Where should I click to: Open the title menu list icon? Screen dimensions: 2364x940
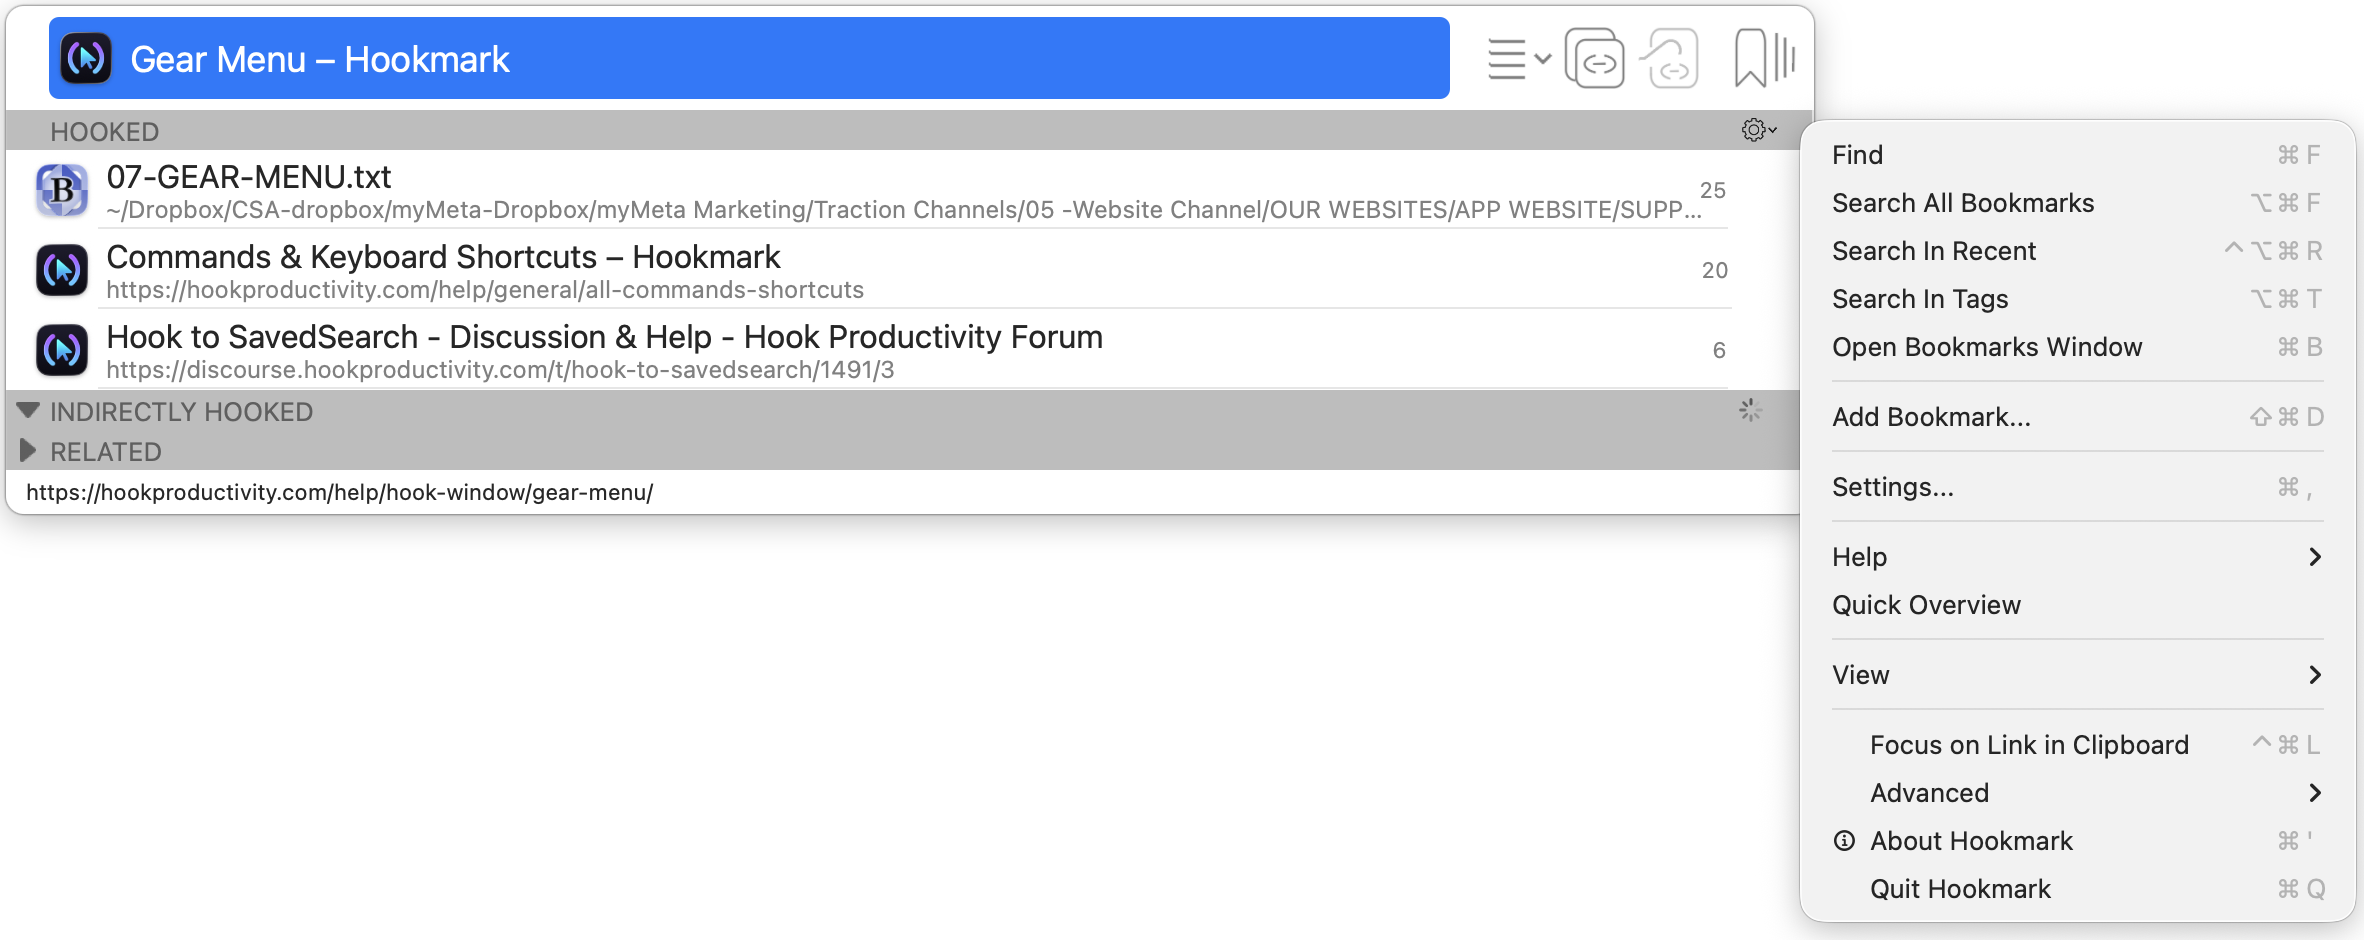pyautogui.click(x=1517, y=59)
